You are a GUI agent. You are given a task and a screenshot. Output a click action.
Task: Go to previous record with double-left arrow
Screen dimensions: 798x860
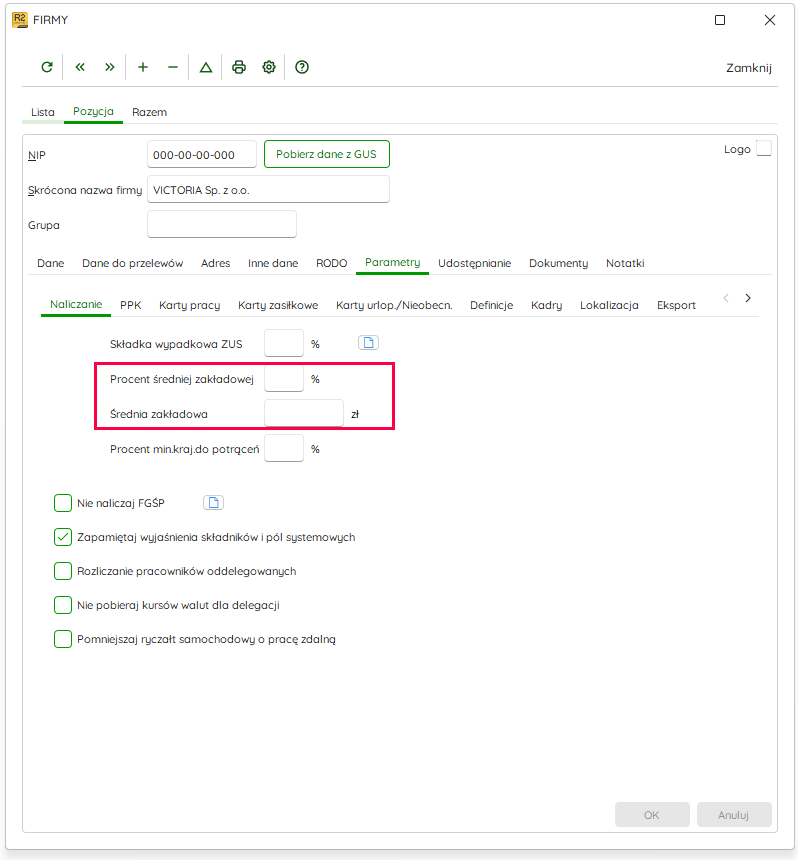click(x=80, y=67)
